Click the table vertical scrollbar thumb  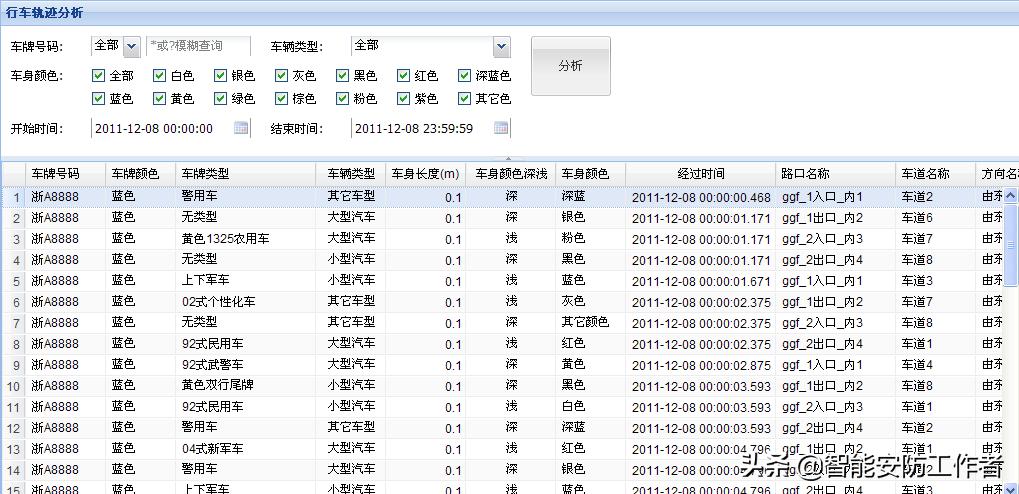pos(1011,244)
